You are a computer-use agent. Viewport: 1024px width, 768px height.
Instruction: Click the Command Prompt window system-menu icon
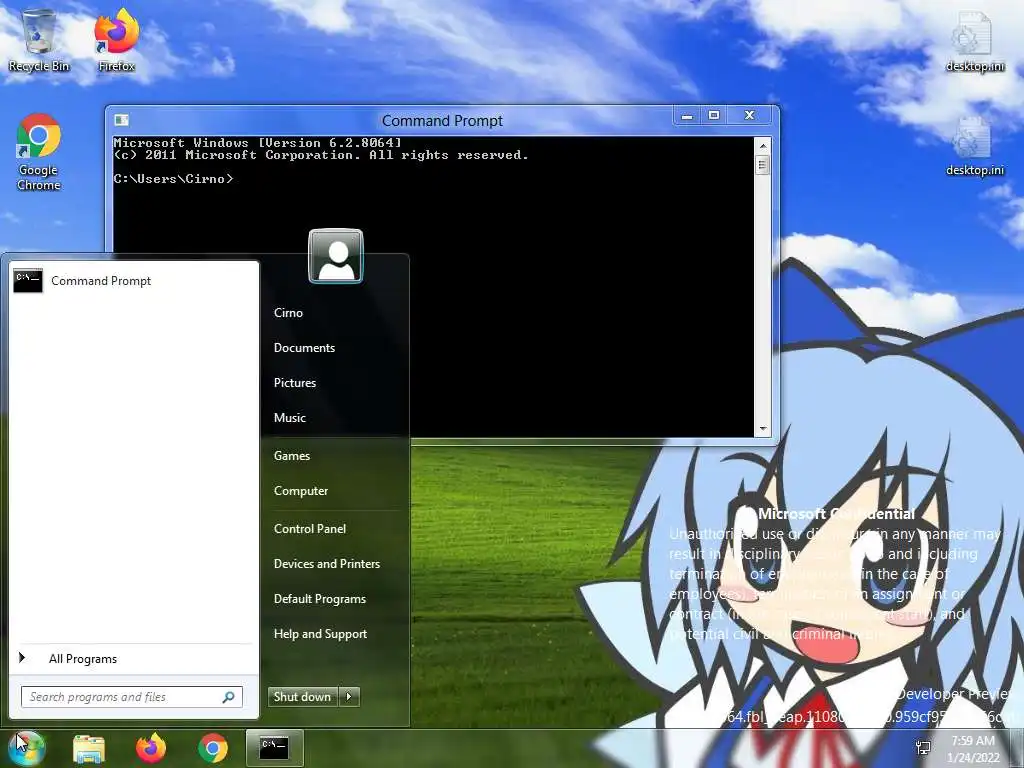[x=121, y=120]
